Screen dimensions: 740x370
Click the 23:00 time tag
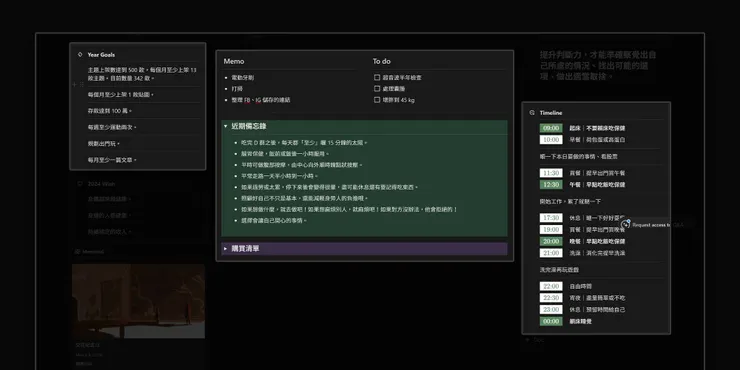(x=551, y=310)
